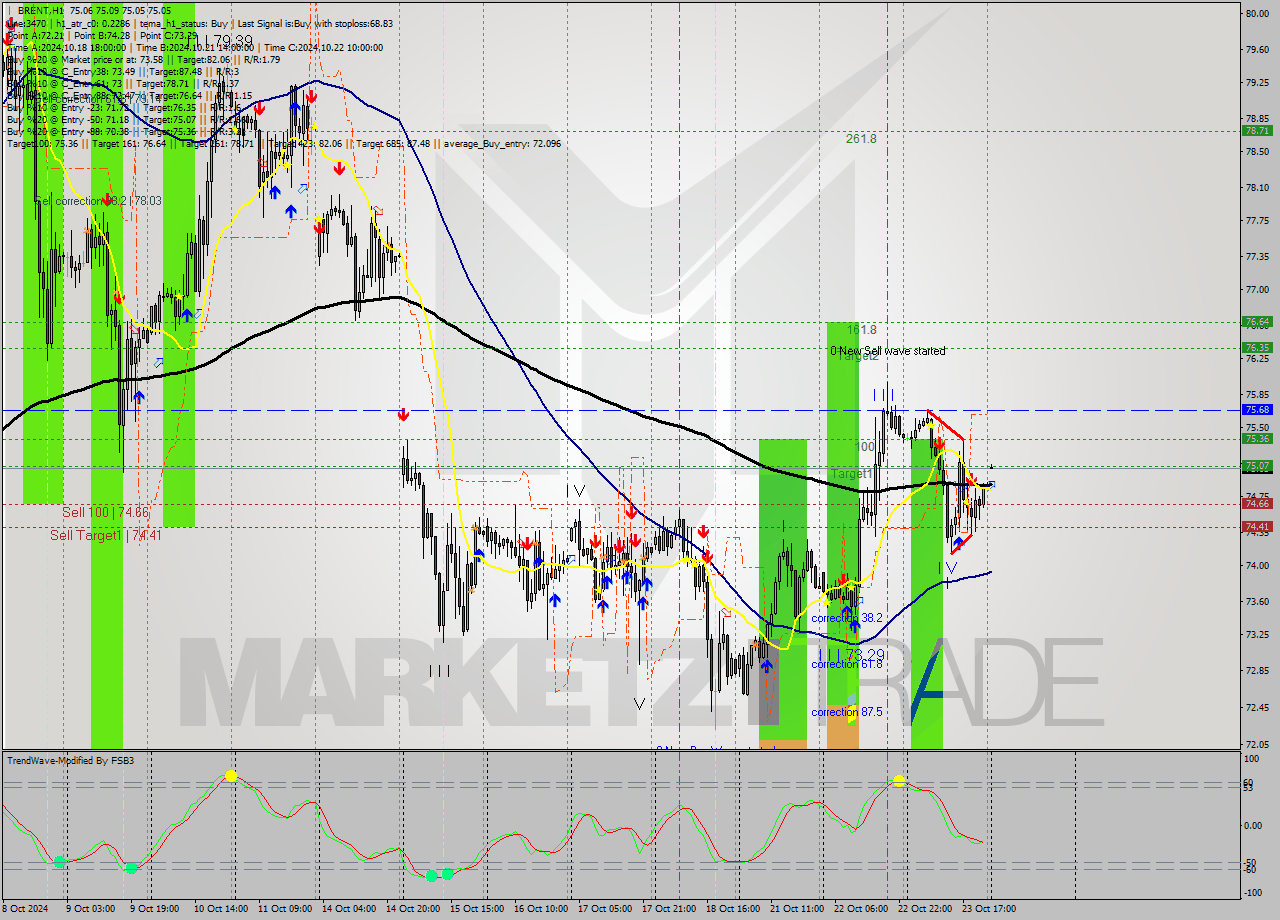Click the 8 Oct 2024 date label
The image size is (1280, 920).
pyautogui.click(x=27, y=909)
